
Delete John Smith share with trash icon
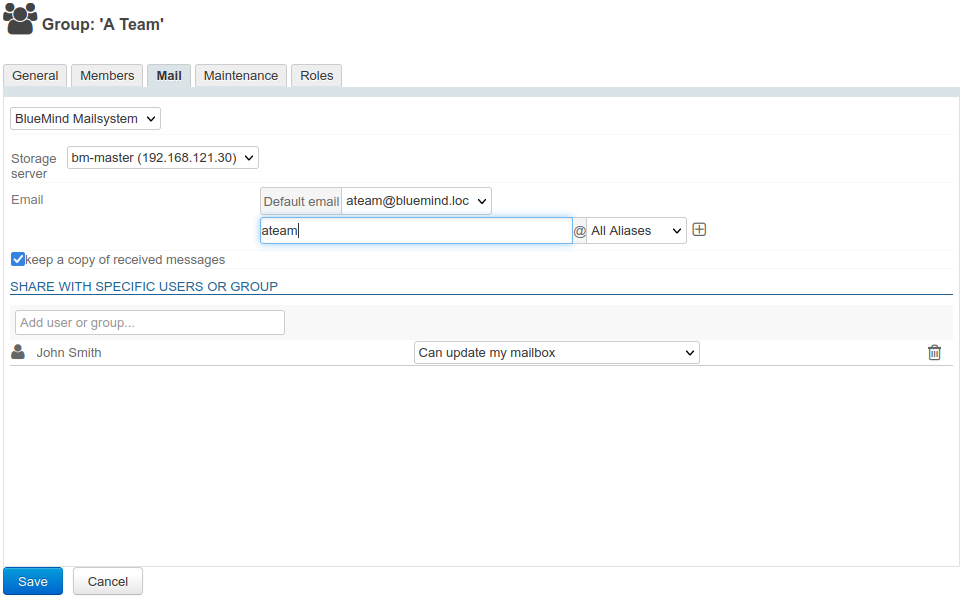tap(934, 353)
